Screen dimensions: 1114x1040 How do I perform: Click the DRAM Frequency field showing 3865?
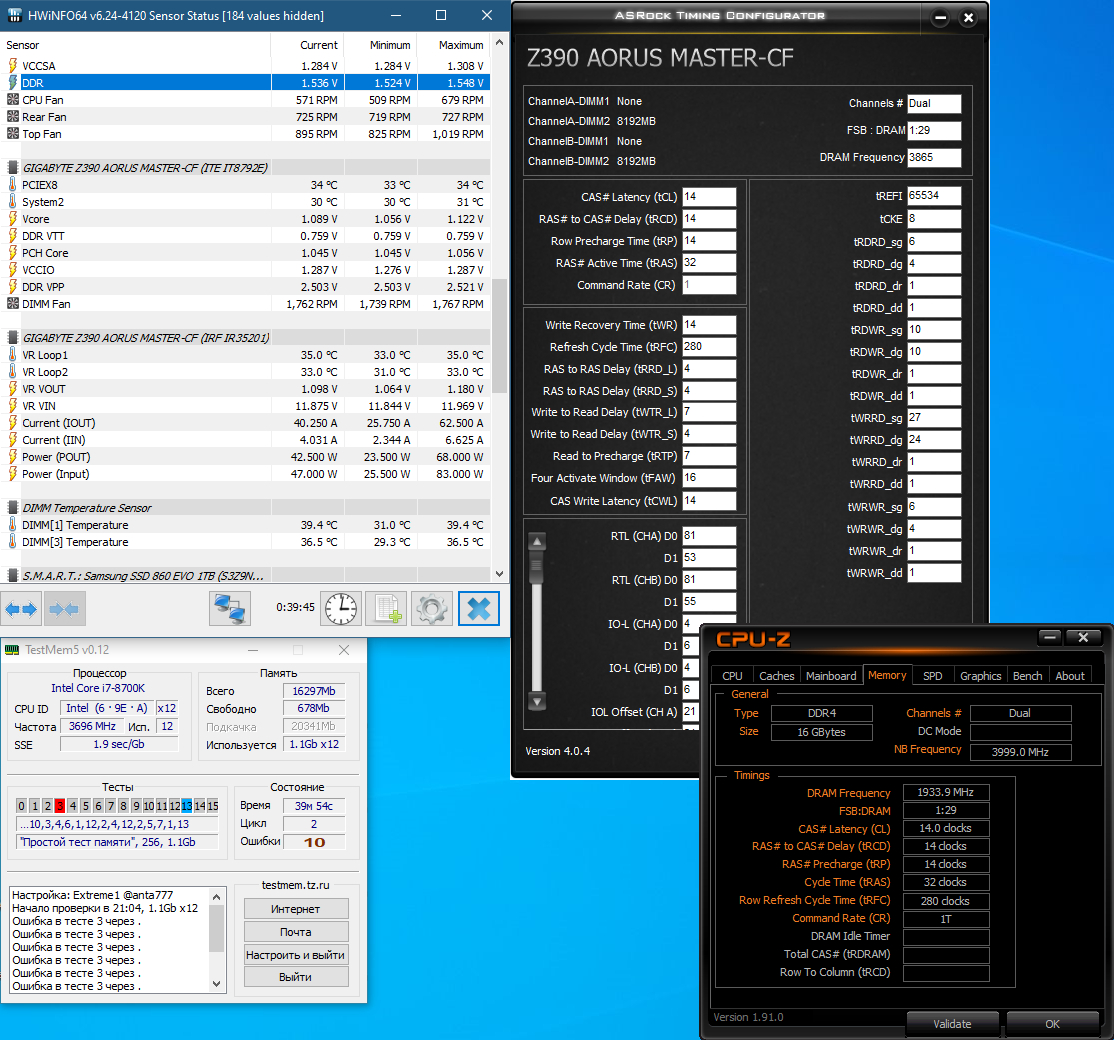[934, 157]
